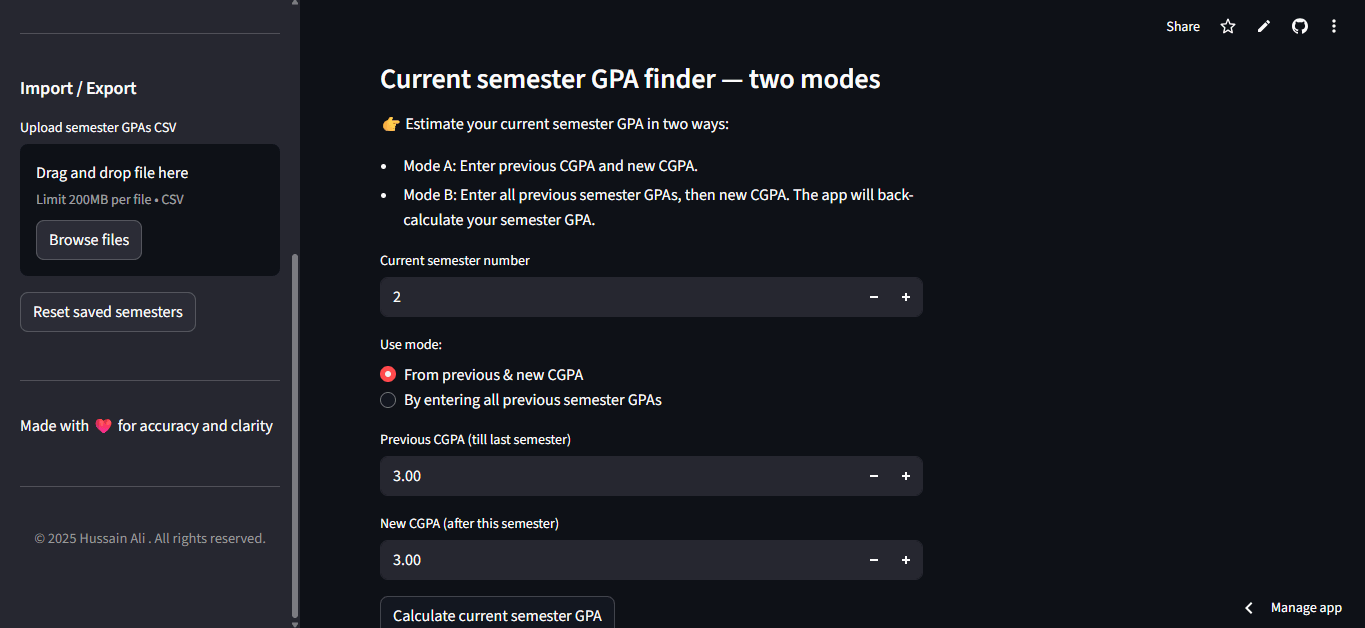This screenshot has height=628, width=1365.
Task: Open the three-dot overflow menu
Action: pyautogui.click(x=1334, y=26)
